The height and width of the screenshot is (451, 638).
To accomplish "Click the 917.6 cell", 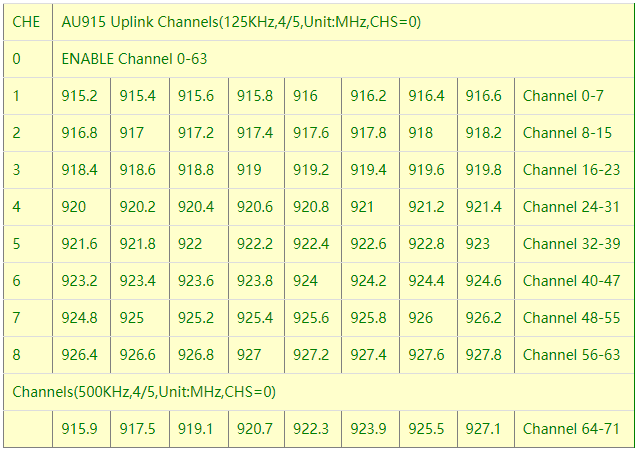I will coord(313,133).
